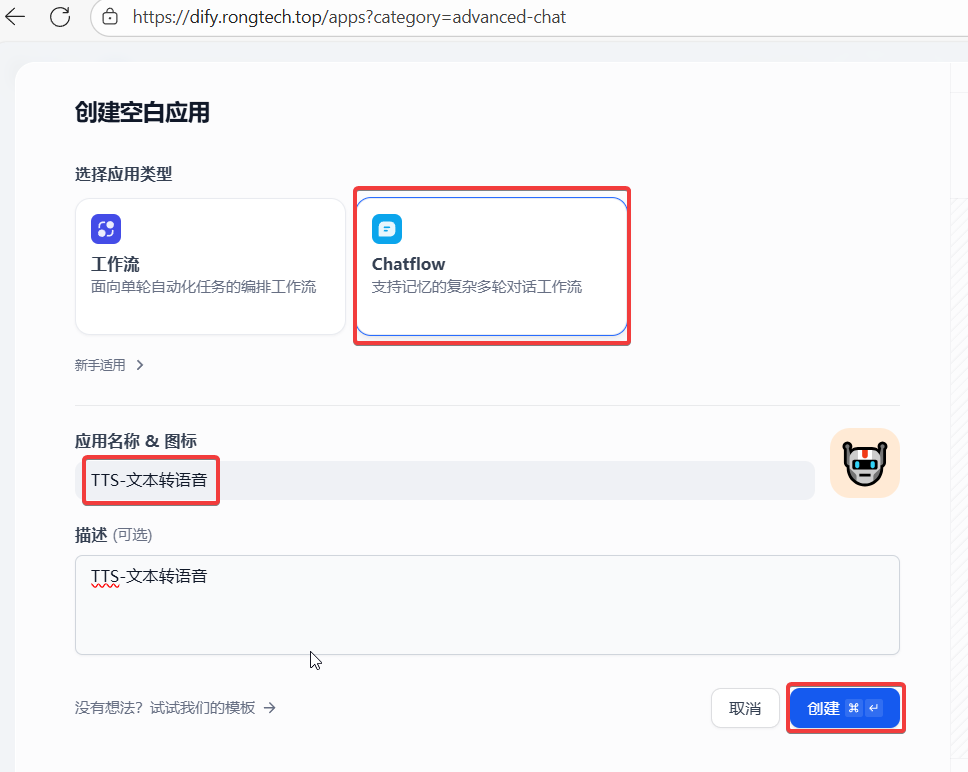Viewport: 968px width, 772px height.
Task: Click the arrow beside the template link
Action: (x=270, y=708)
